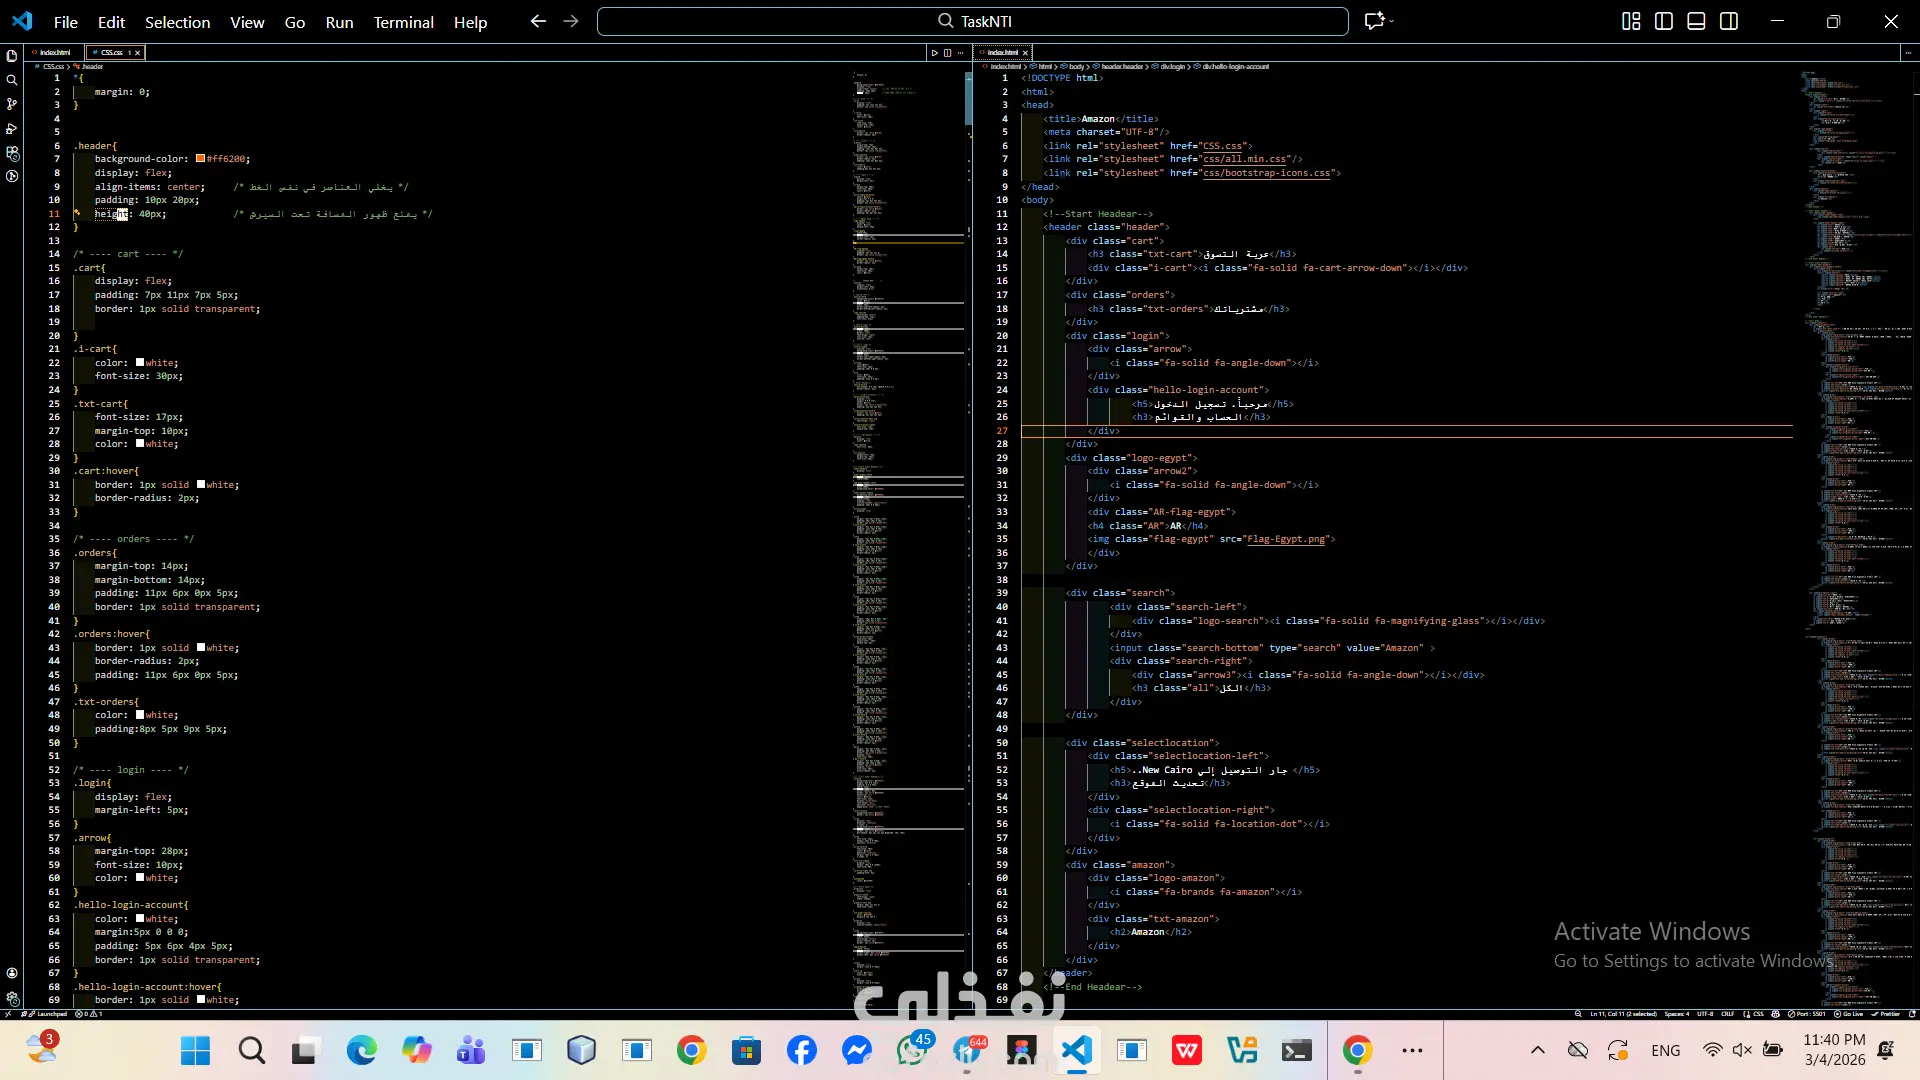Image resolution: width=1920 pixels, height=1080 pixels.
Task: Open the Terminal menu
Action: [403, 22]
